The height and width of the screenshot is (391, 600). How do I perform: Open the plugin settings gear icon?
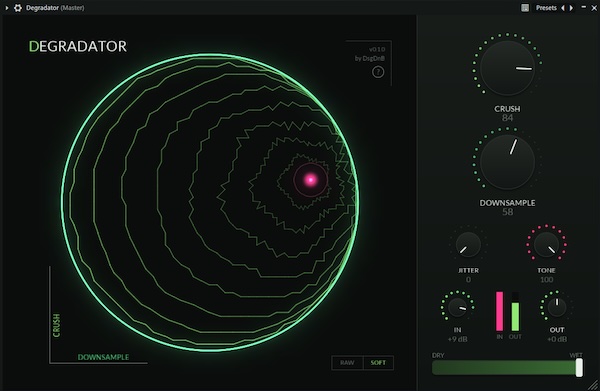click(18, 8)
